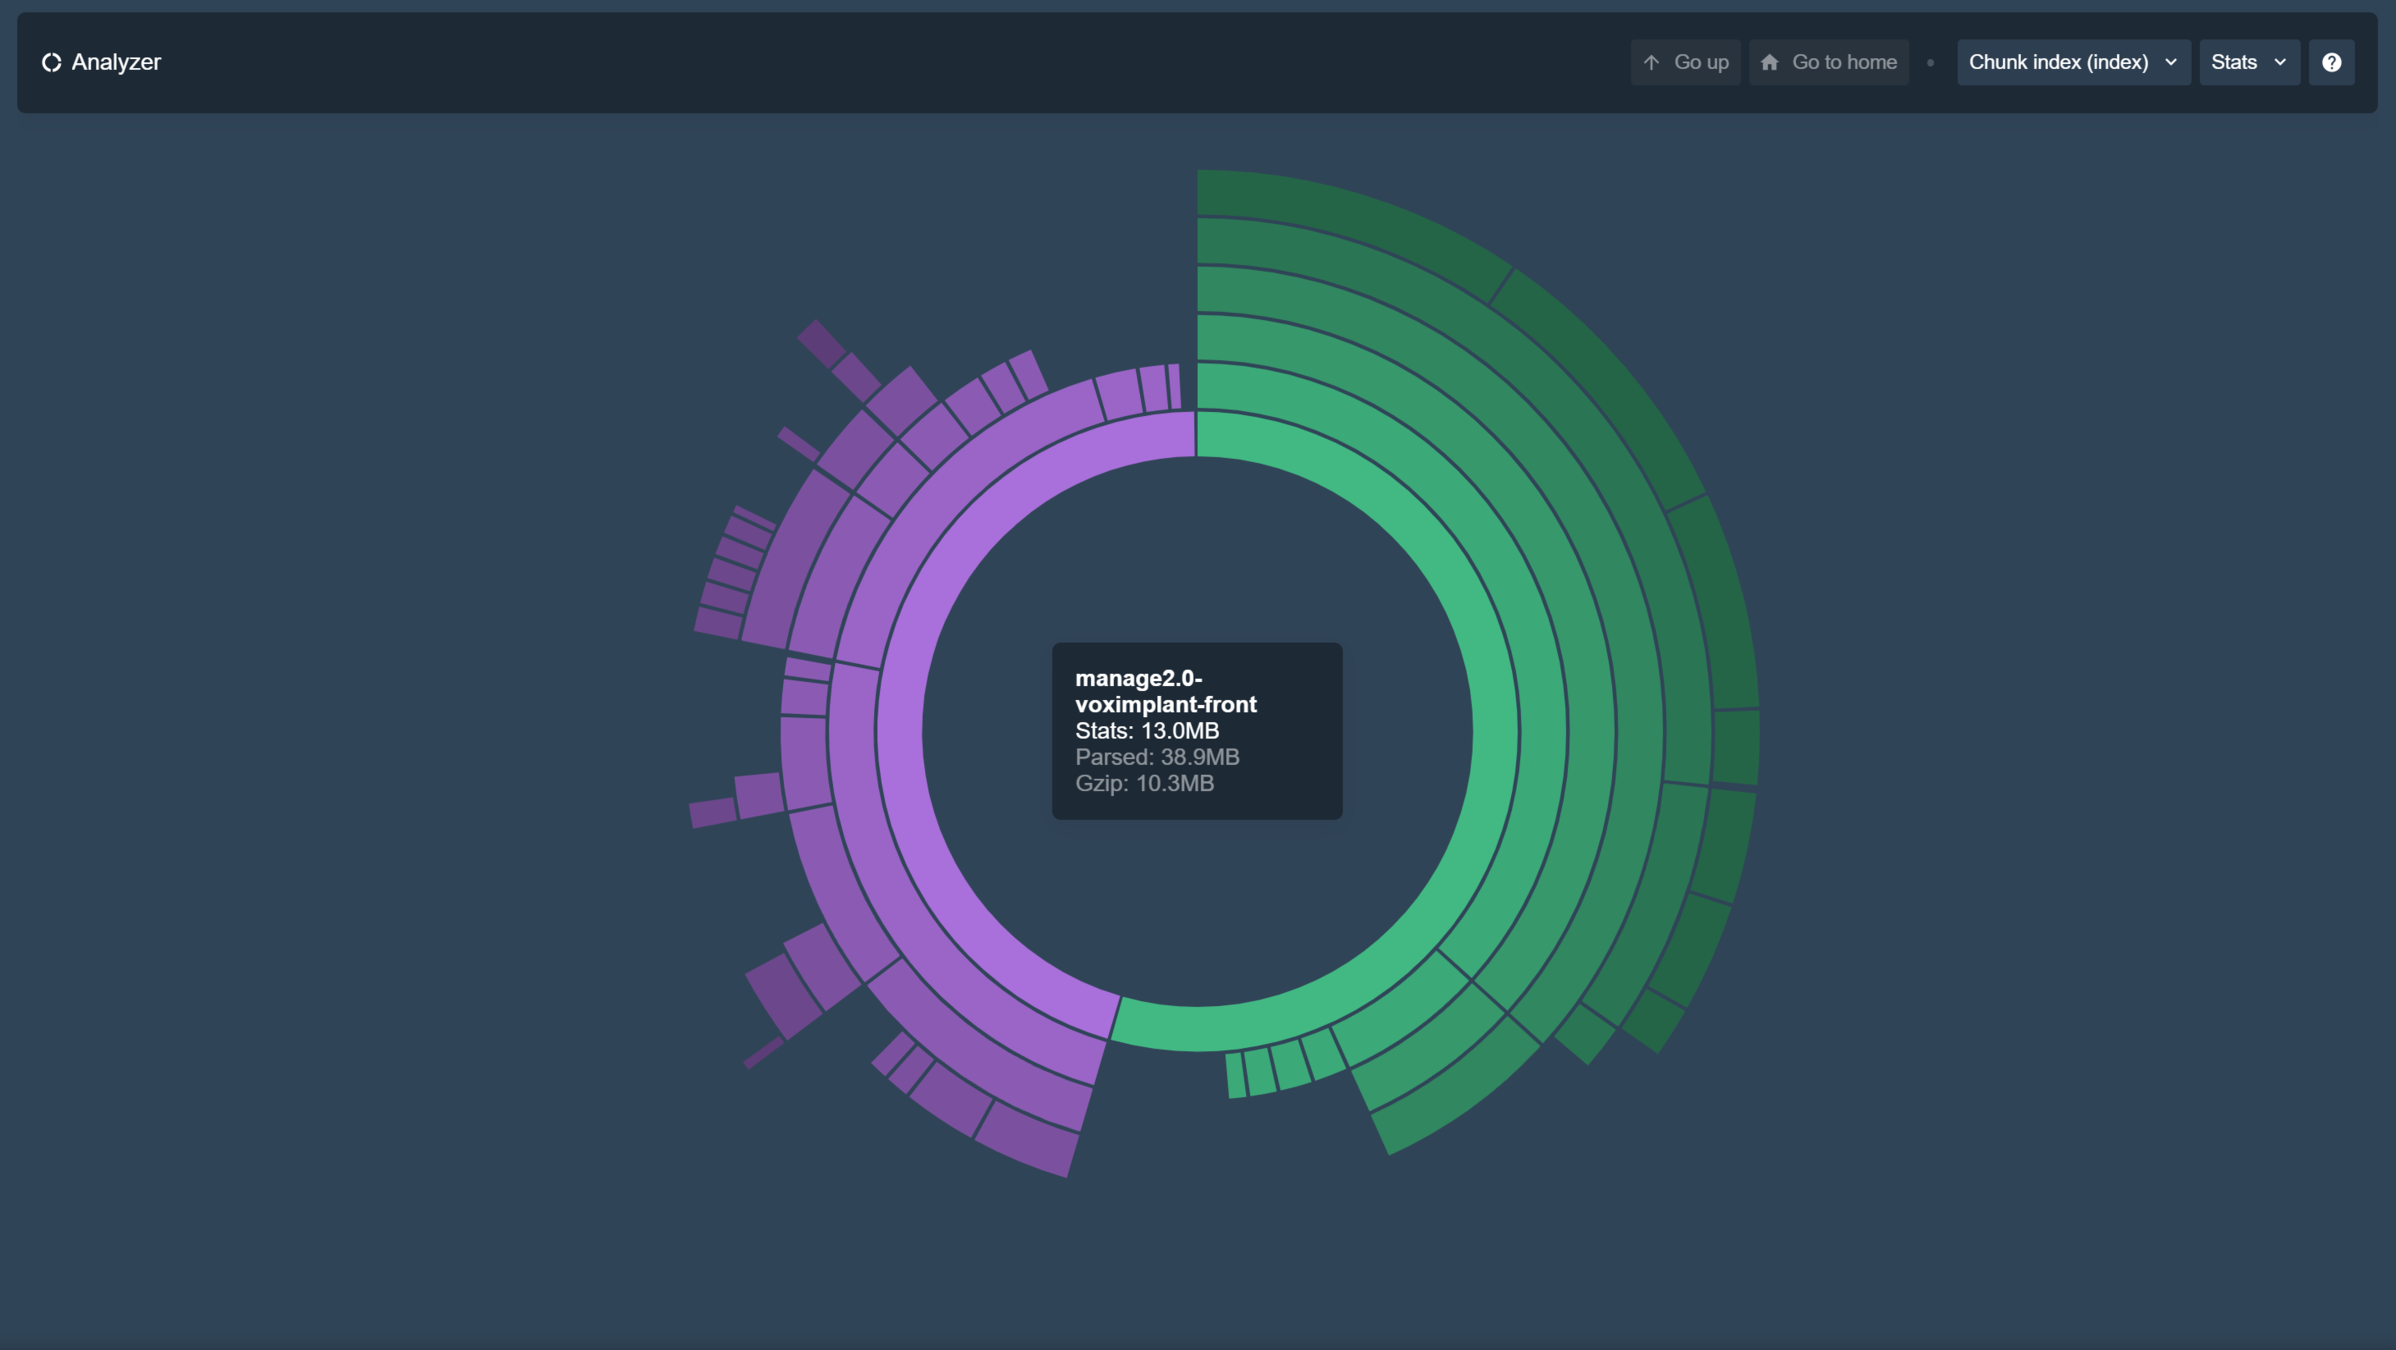Image resolution: width=2396 pixels, height=1350 pixels.
Task: Click the home icon in the toolbar
Action: pyautogui.click(x=1769, y=62)
